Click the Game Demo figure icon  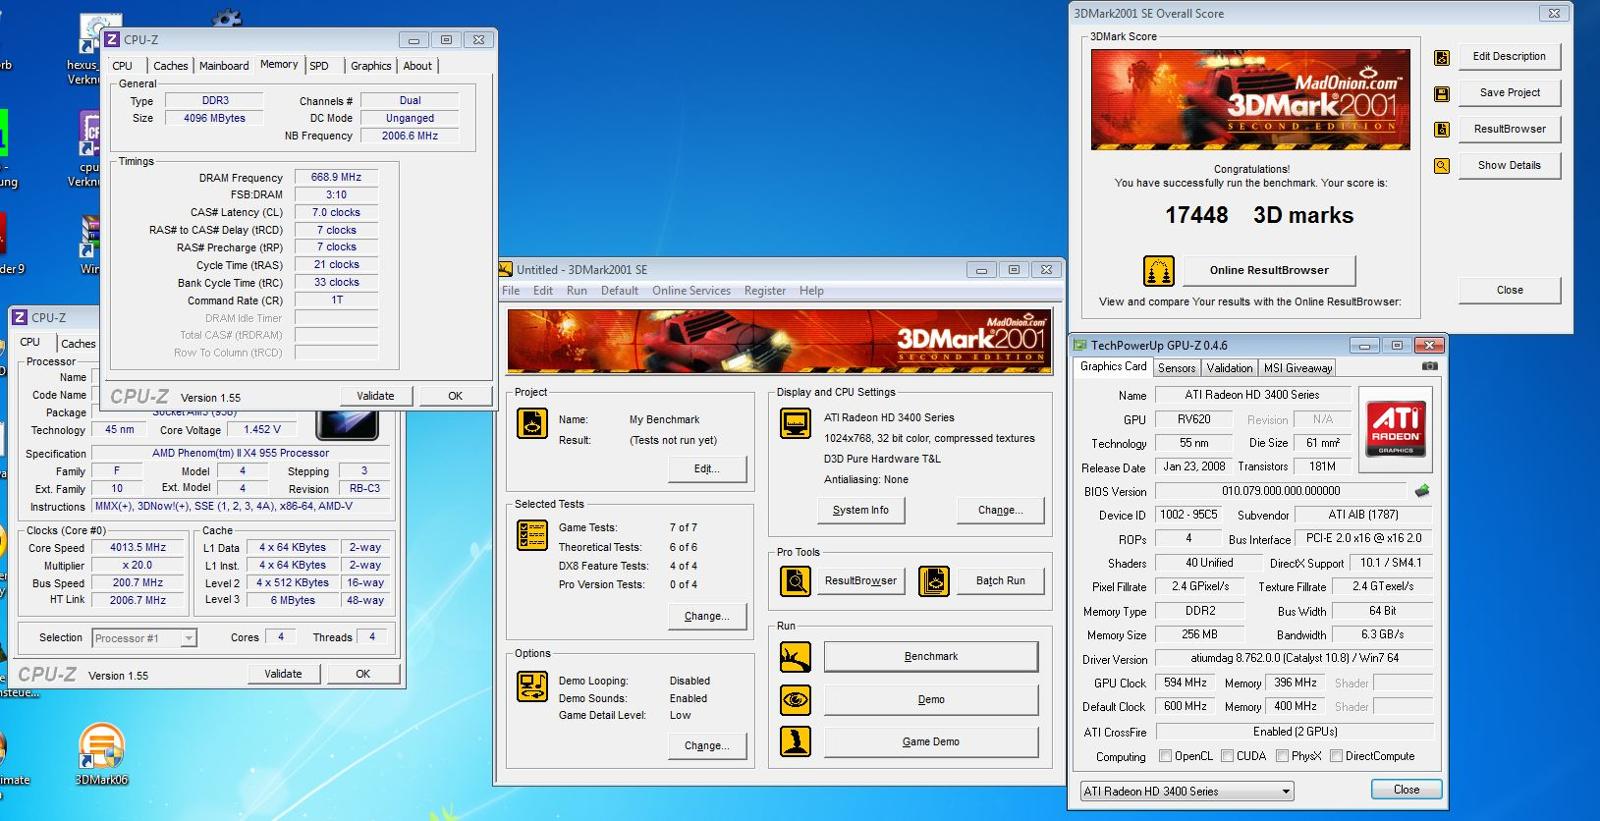pyautogui.click(x=795, y=742)
